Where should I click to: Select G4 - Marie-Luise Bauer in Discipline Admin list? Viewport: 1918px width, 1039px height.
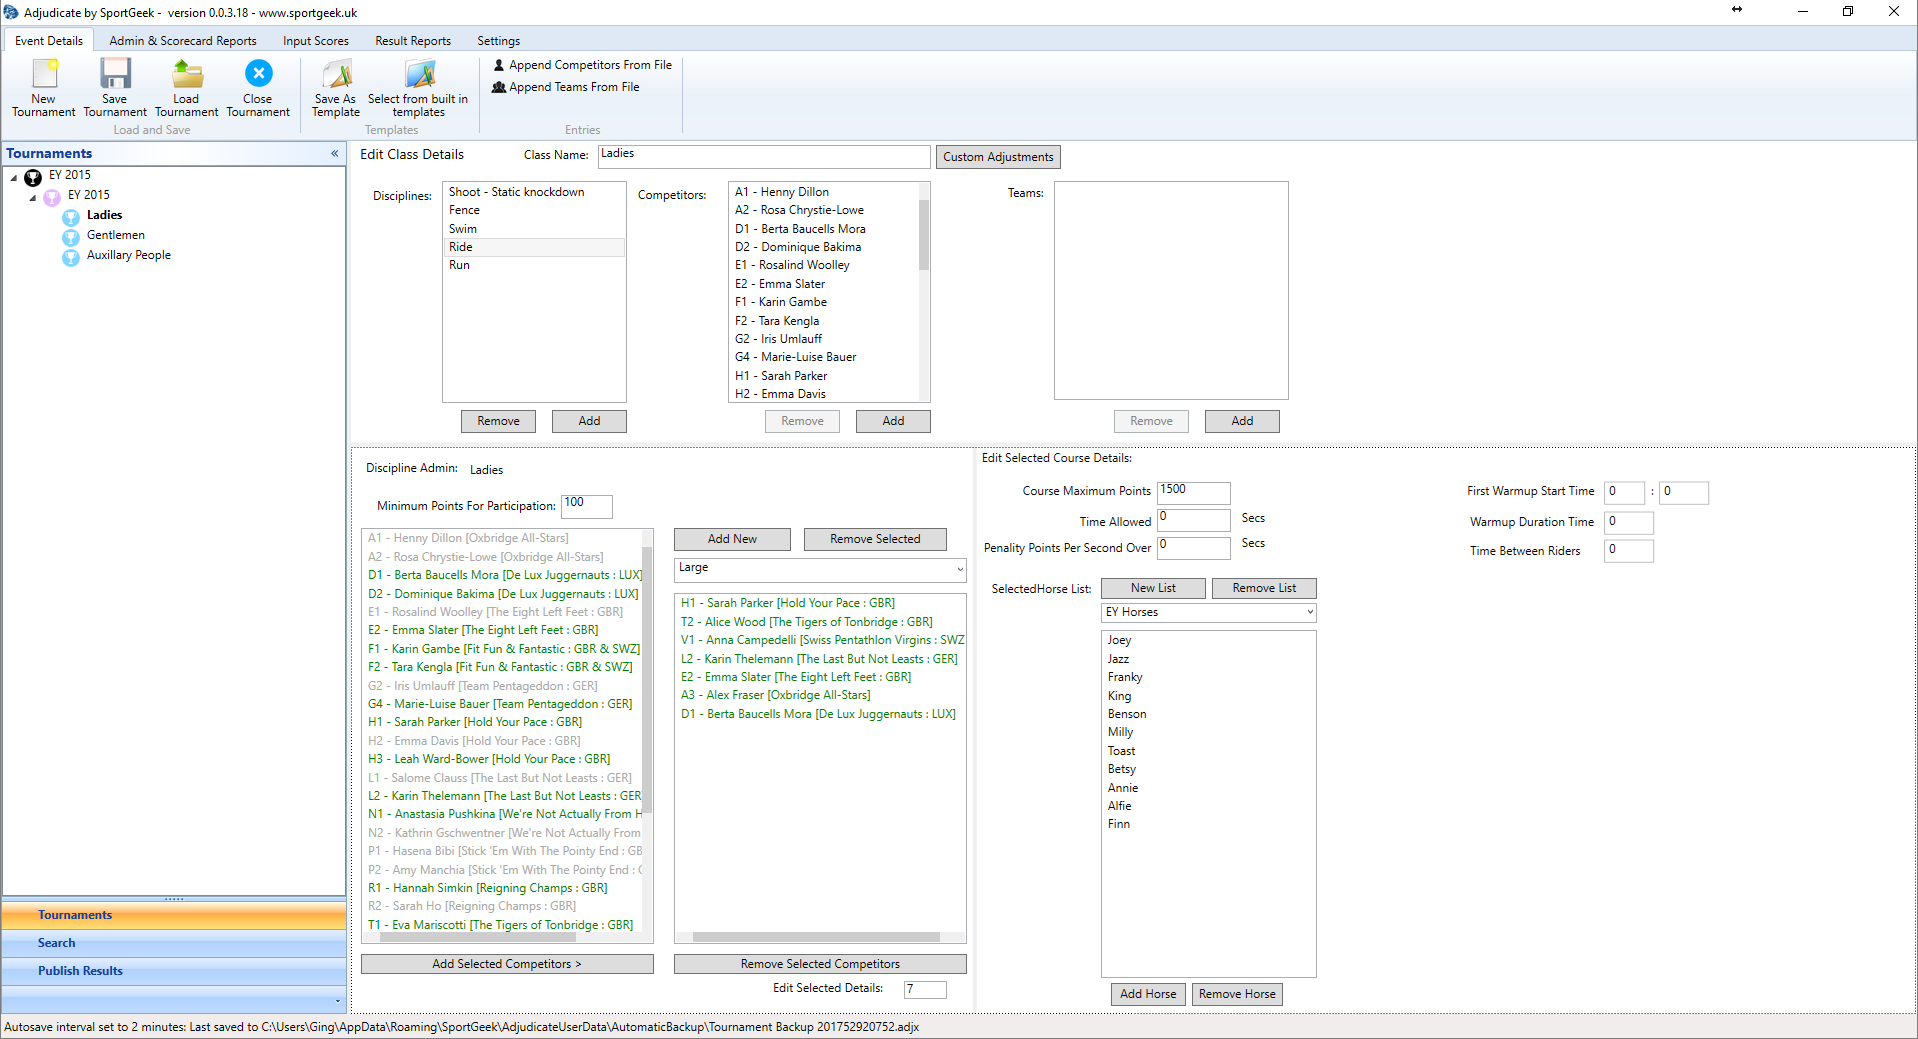(501, 704)
